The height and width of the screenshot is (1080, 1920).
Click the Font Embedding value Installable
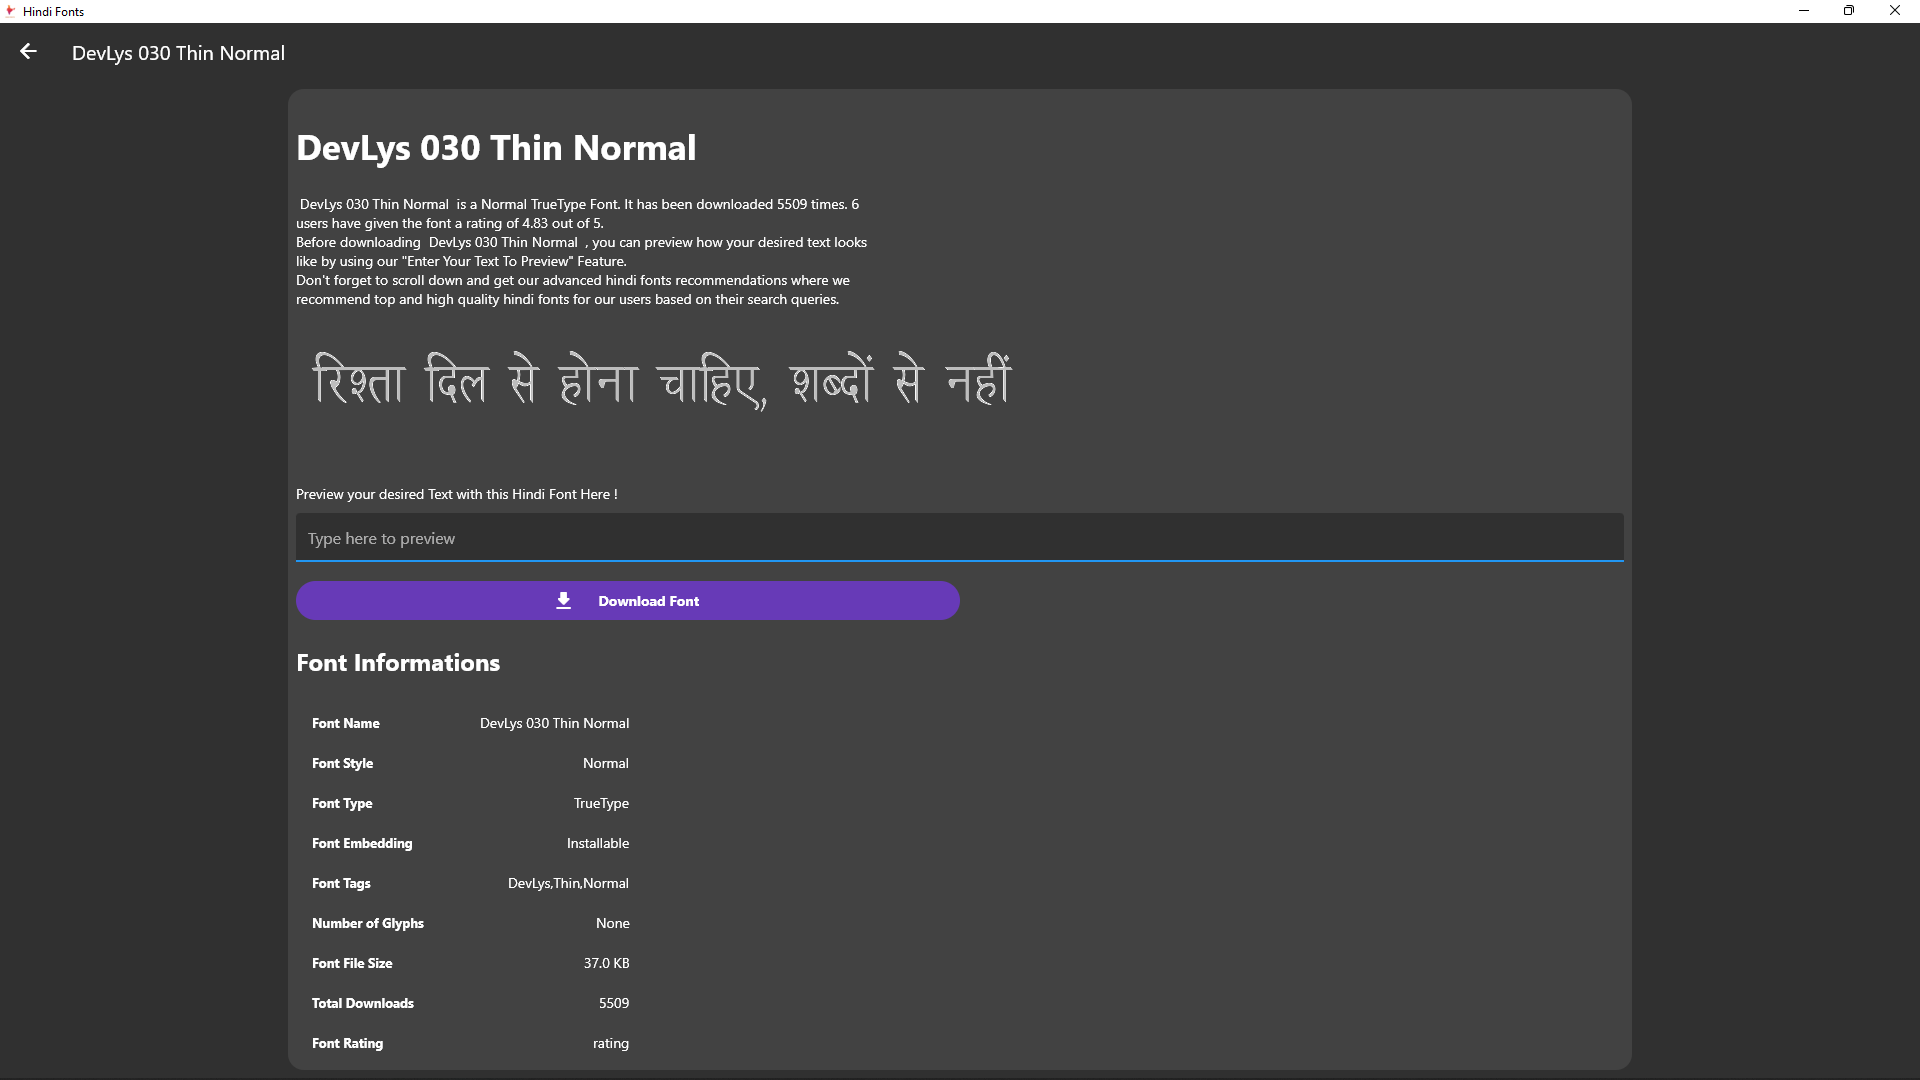[x=597, y=843]
